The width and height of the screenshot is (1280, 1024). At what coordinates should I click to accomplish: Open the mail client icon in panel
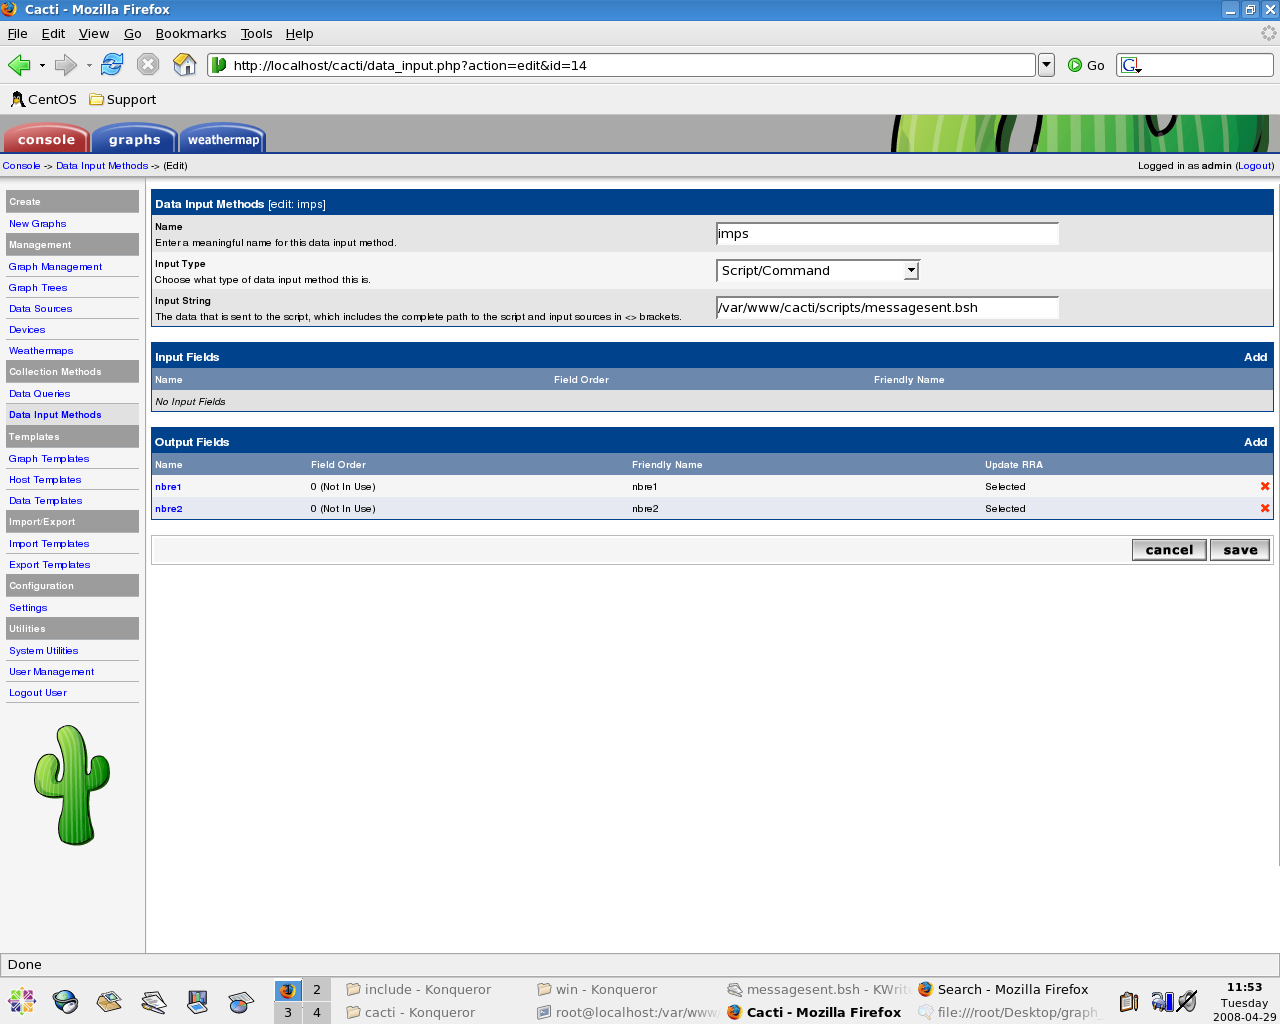(109, 1001)
